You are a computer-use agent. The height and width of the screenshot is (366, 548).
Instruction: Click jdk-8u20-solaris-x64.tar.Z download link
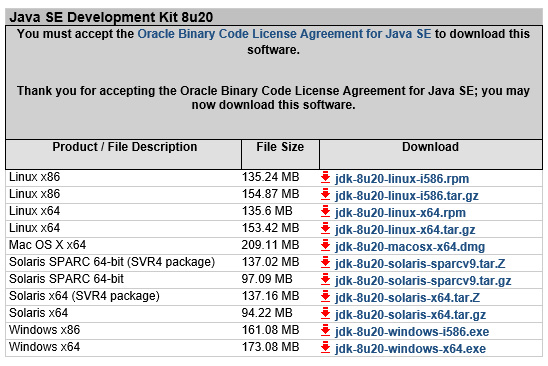click(x=407, y=297)
